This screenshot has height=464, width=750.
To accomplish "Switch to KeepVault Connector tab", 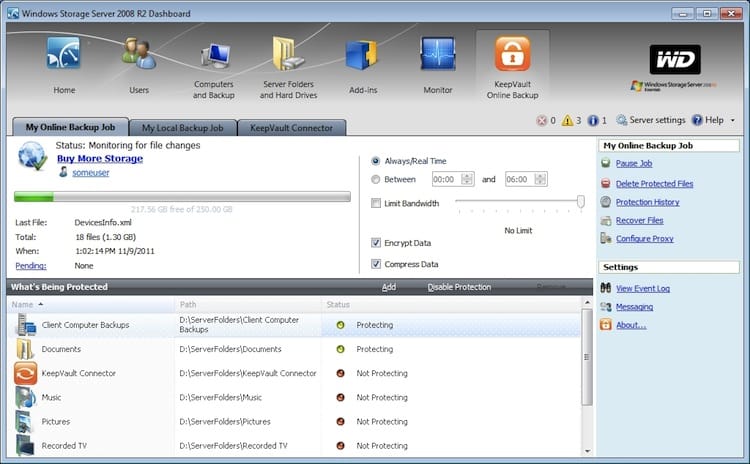I will tap(291, 128).
